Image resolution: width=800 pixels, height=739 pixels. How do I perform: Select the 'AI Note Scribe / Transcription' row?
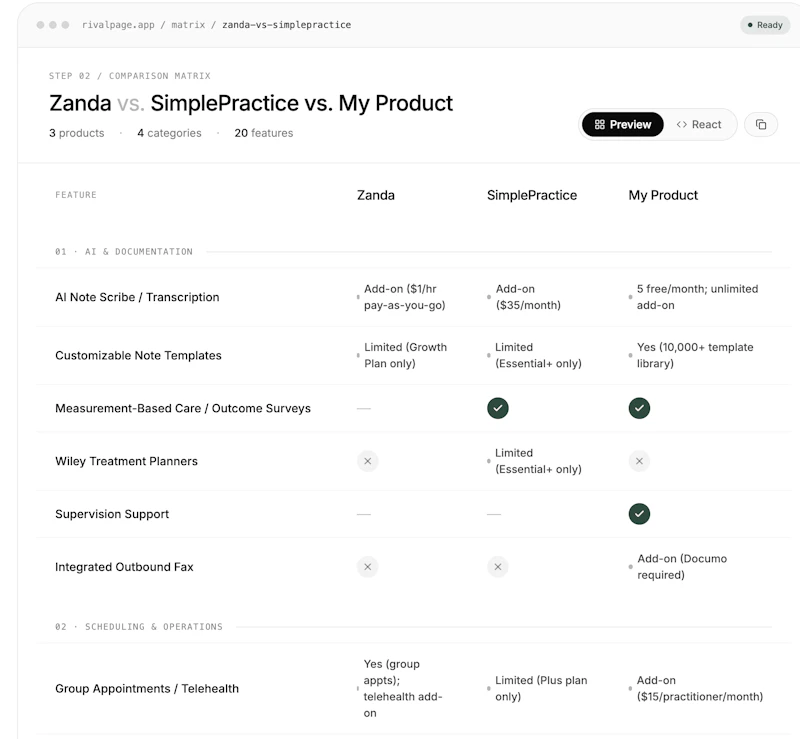coord(413,297)
